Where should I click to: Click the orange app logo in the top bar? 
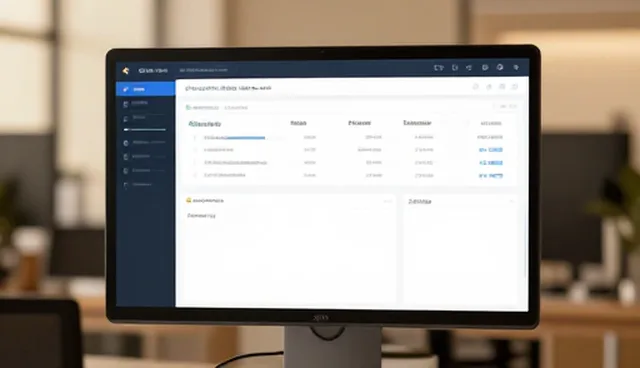(126, 71)
